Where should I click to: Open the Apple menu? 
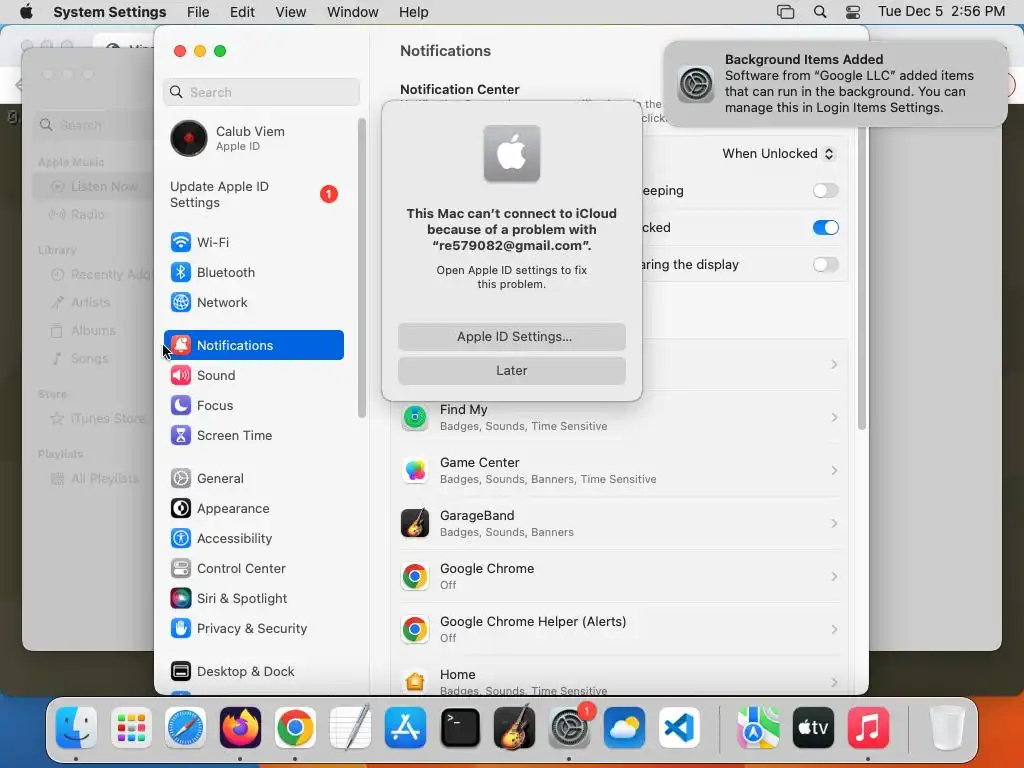click(26, 12)
